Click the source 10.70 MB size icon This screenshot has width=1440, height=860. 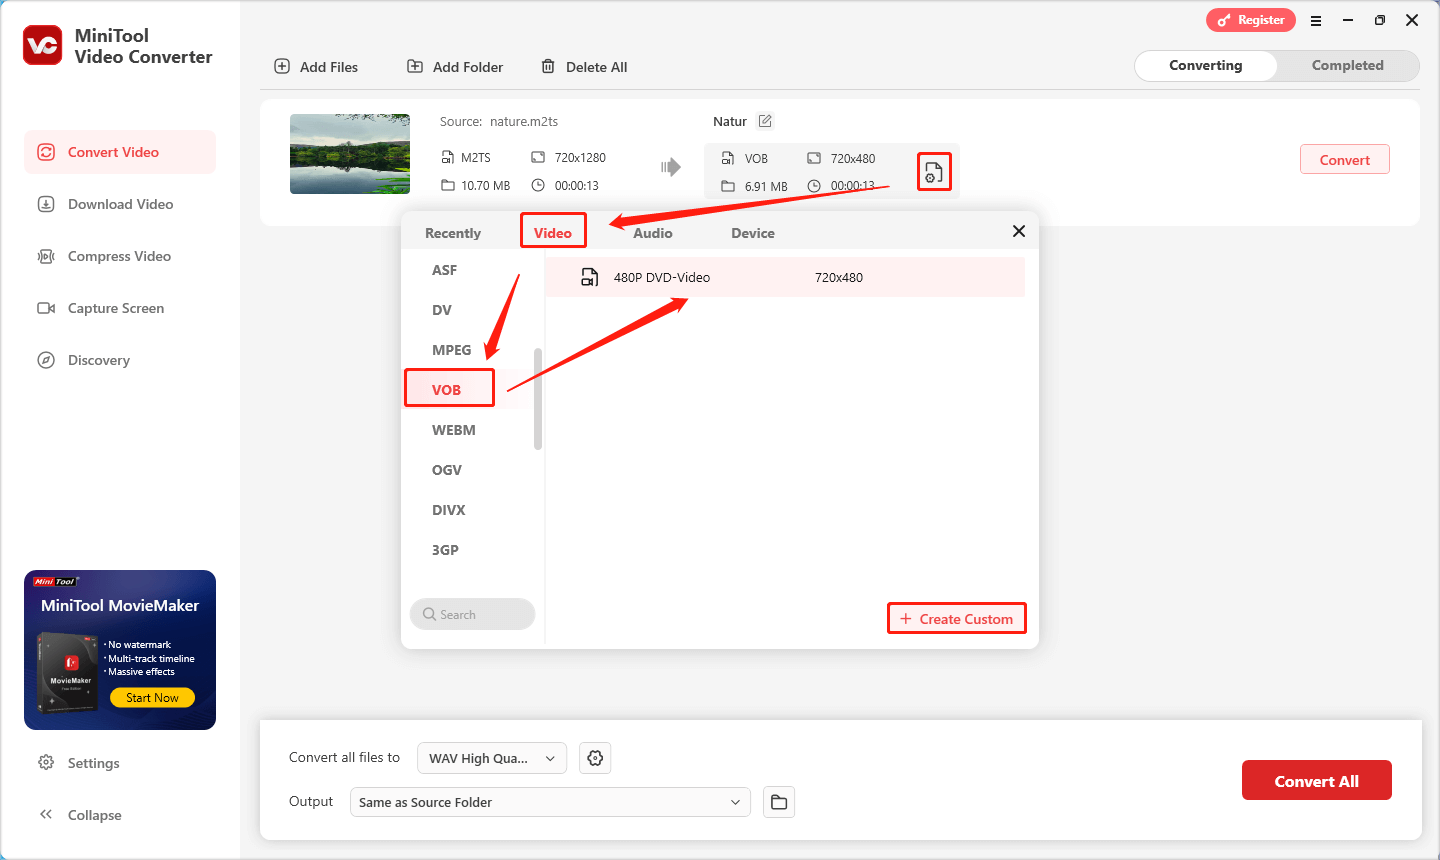click(448, 185)
